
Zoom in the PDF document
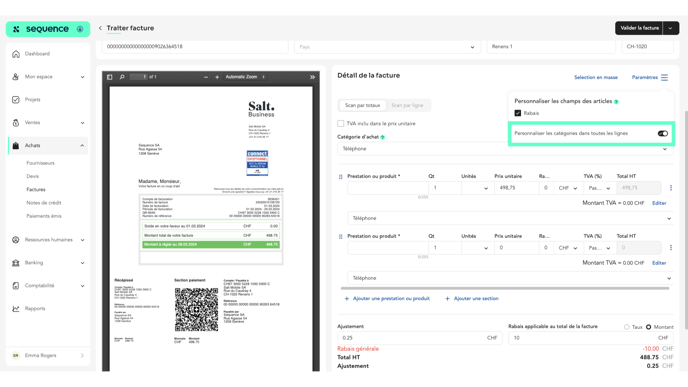click(217, 77)
